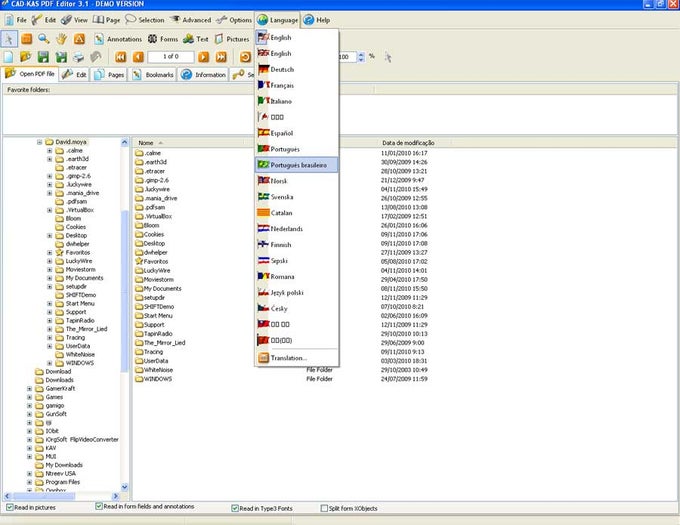Expand the GamerKraft tree folder
This screenshot has height=525, width=680.
click(x=29, y=388)
